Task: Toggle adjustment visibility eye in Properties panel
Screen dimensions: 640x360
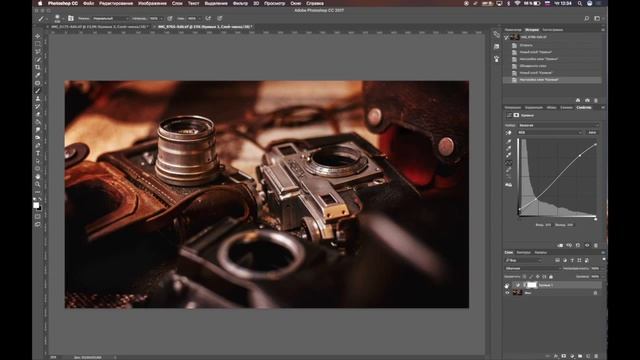Action: [x=587, y=245]
